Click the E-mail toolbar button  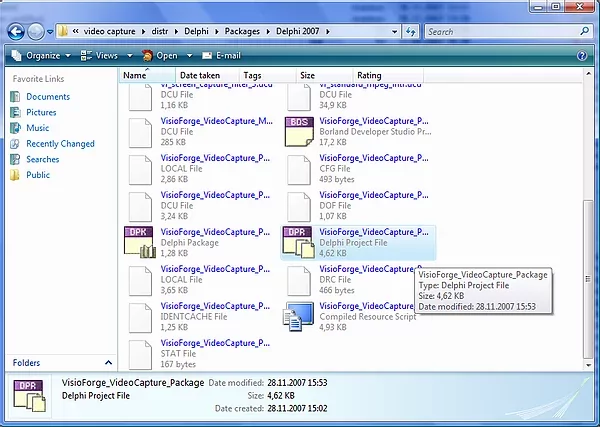(221, 56)
